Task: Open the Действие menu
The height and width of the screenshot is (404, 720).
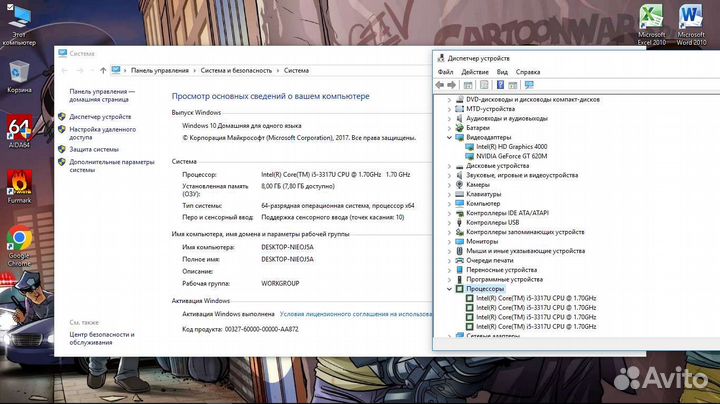Action: [475, 72]
